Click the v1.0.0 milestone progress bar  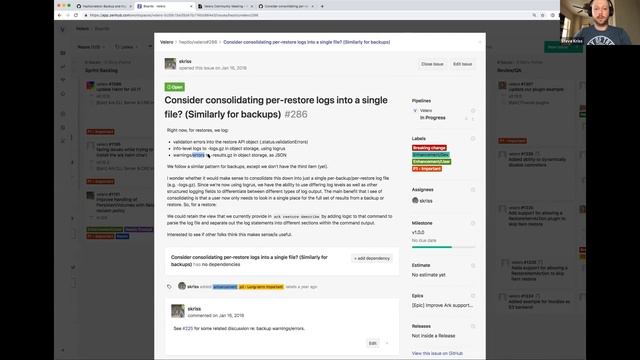coord(443,247)
